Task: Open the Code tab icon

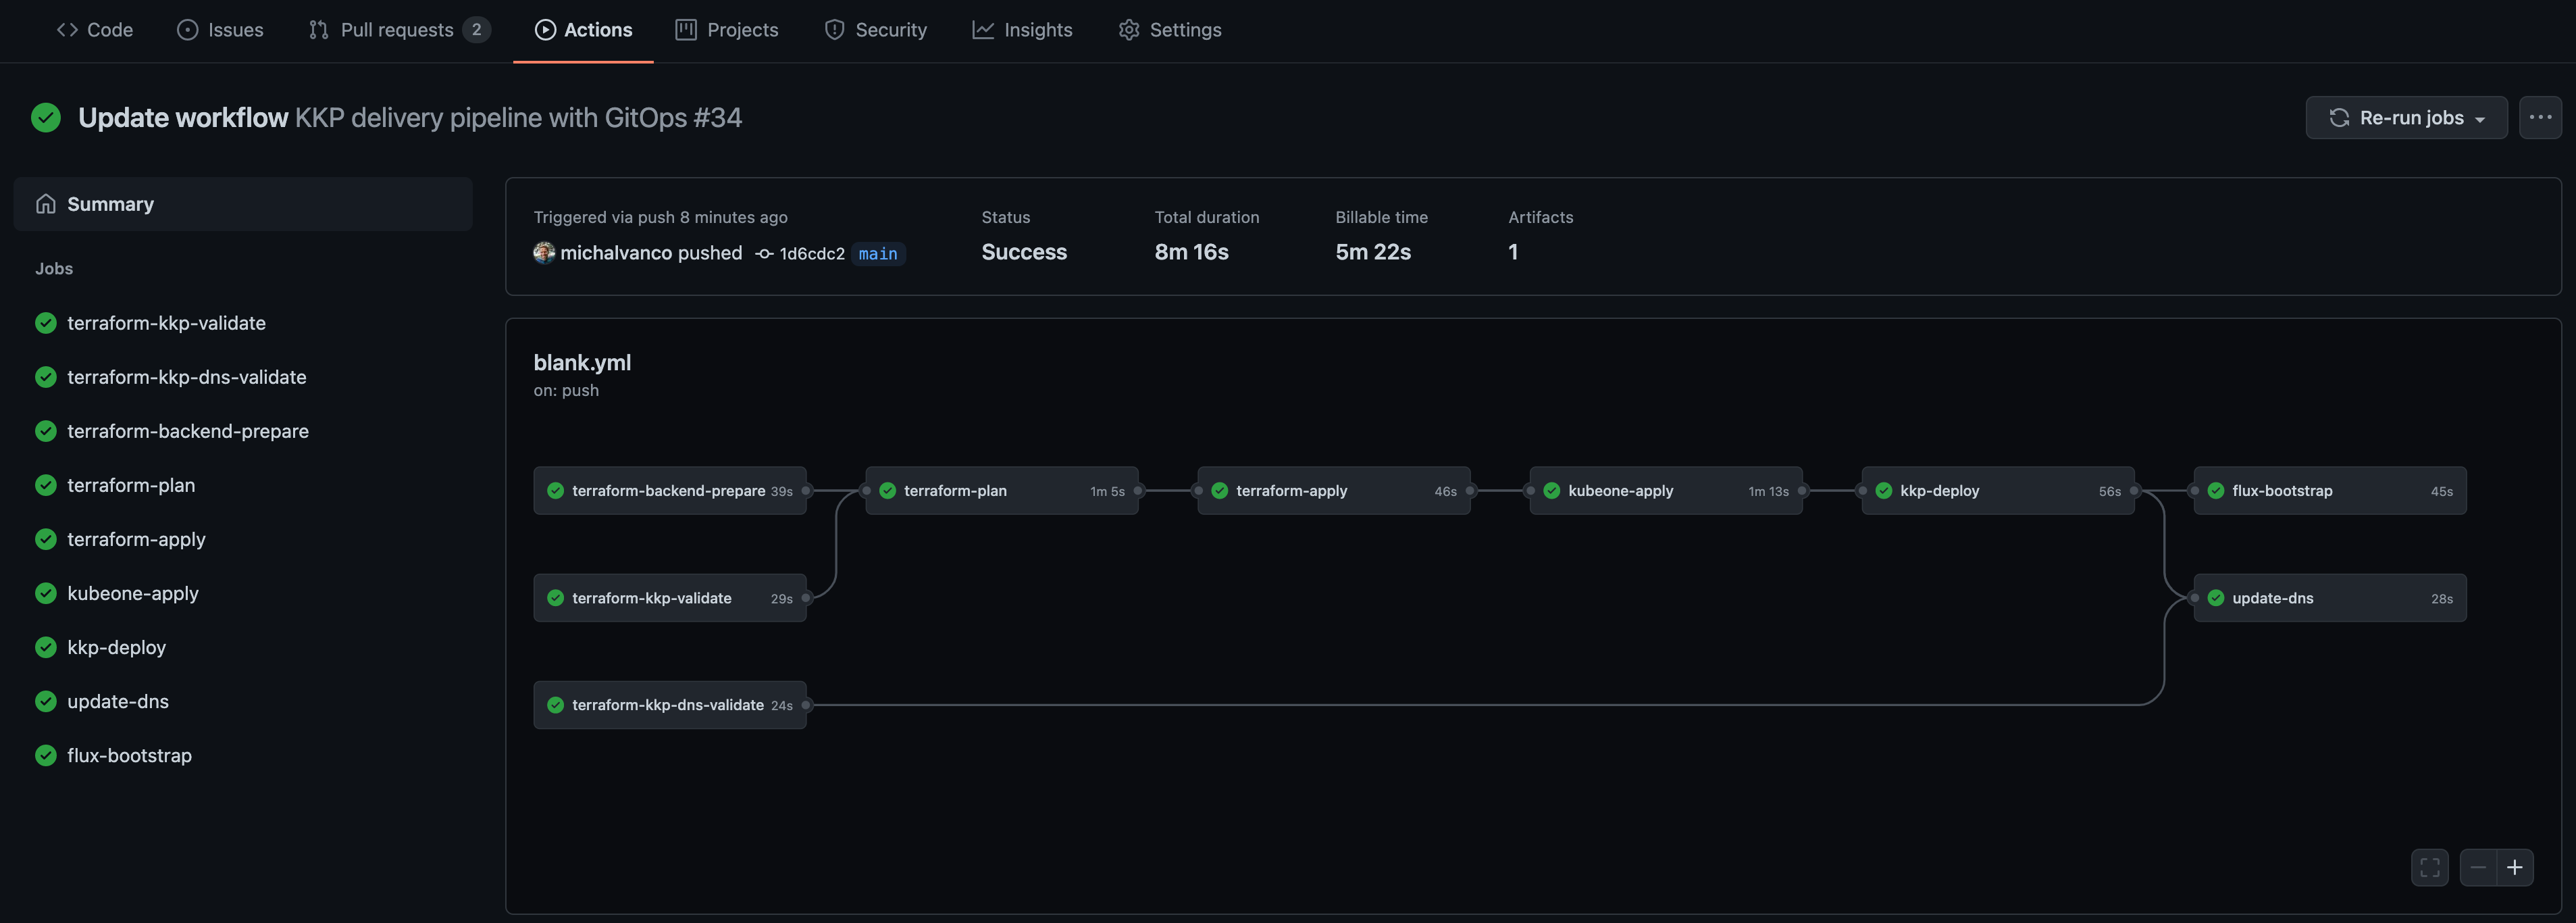Action: [67, 29]
